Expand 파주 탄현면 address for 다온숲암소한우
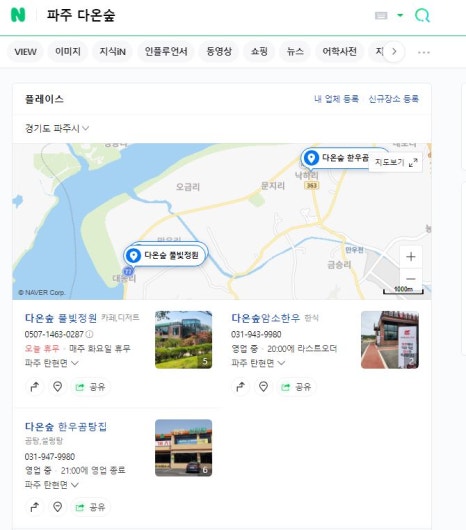 point(258,363)
